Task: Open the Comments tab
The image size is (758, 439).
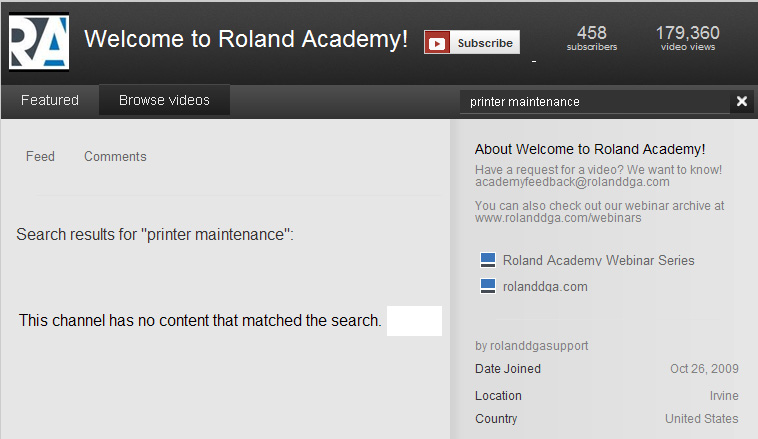Action: click(115, 157)
